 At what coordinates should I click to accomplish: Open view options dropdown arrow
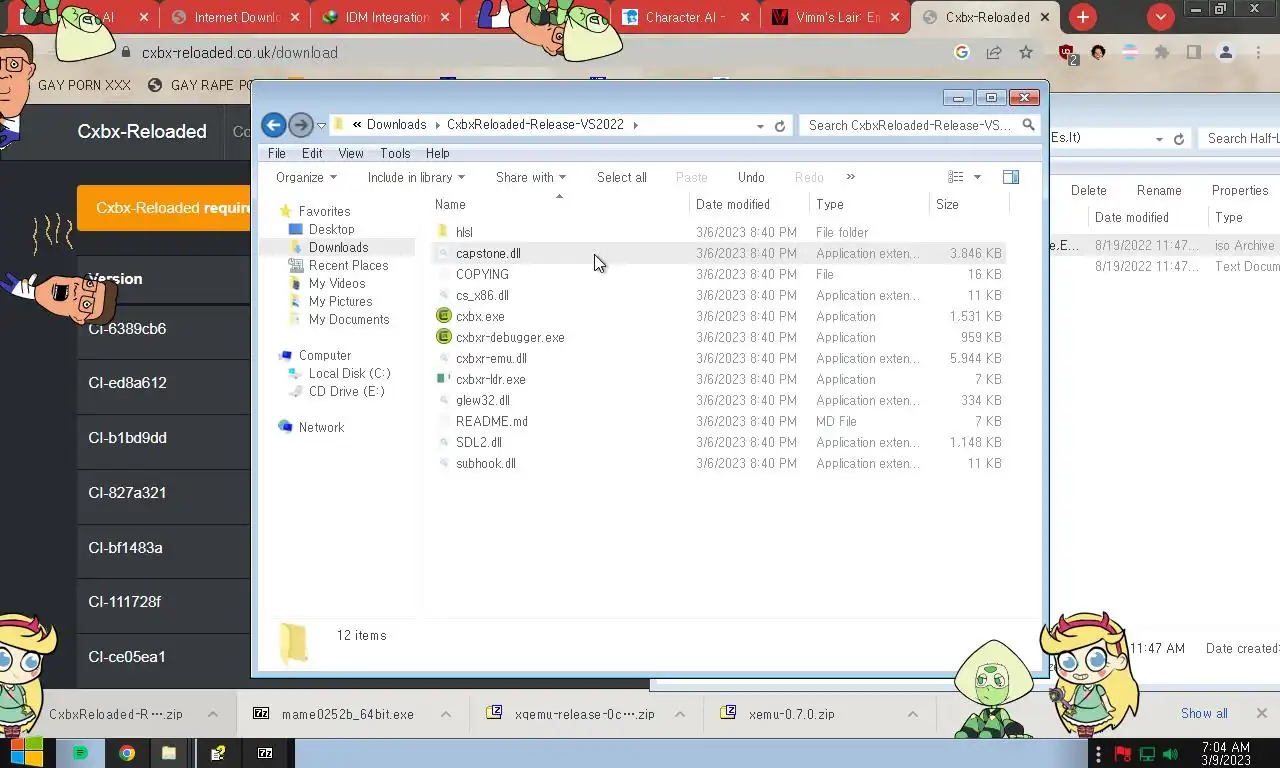point(977,177)
